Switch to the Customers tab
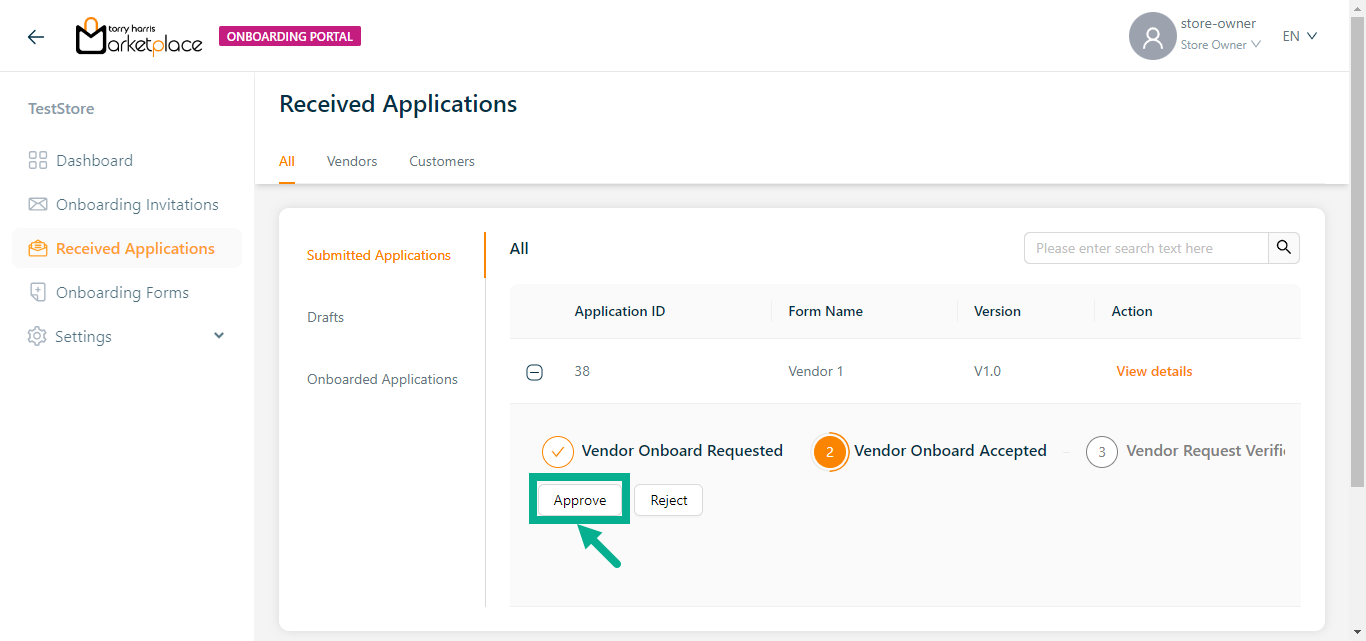This screenshot has height=641, width=1366. tap(442, 161)
